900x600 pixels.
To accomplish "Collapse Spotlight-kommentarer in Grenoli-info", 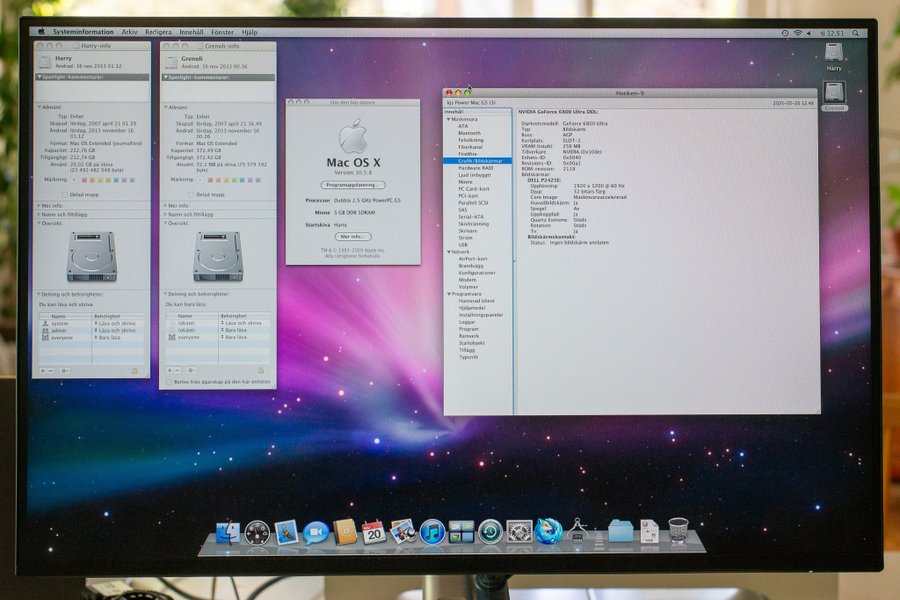I will (x=165, y=77).
